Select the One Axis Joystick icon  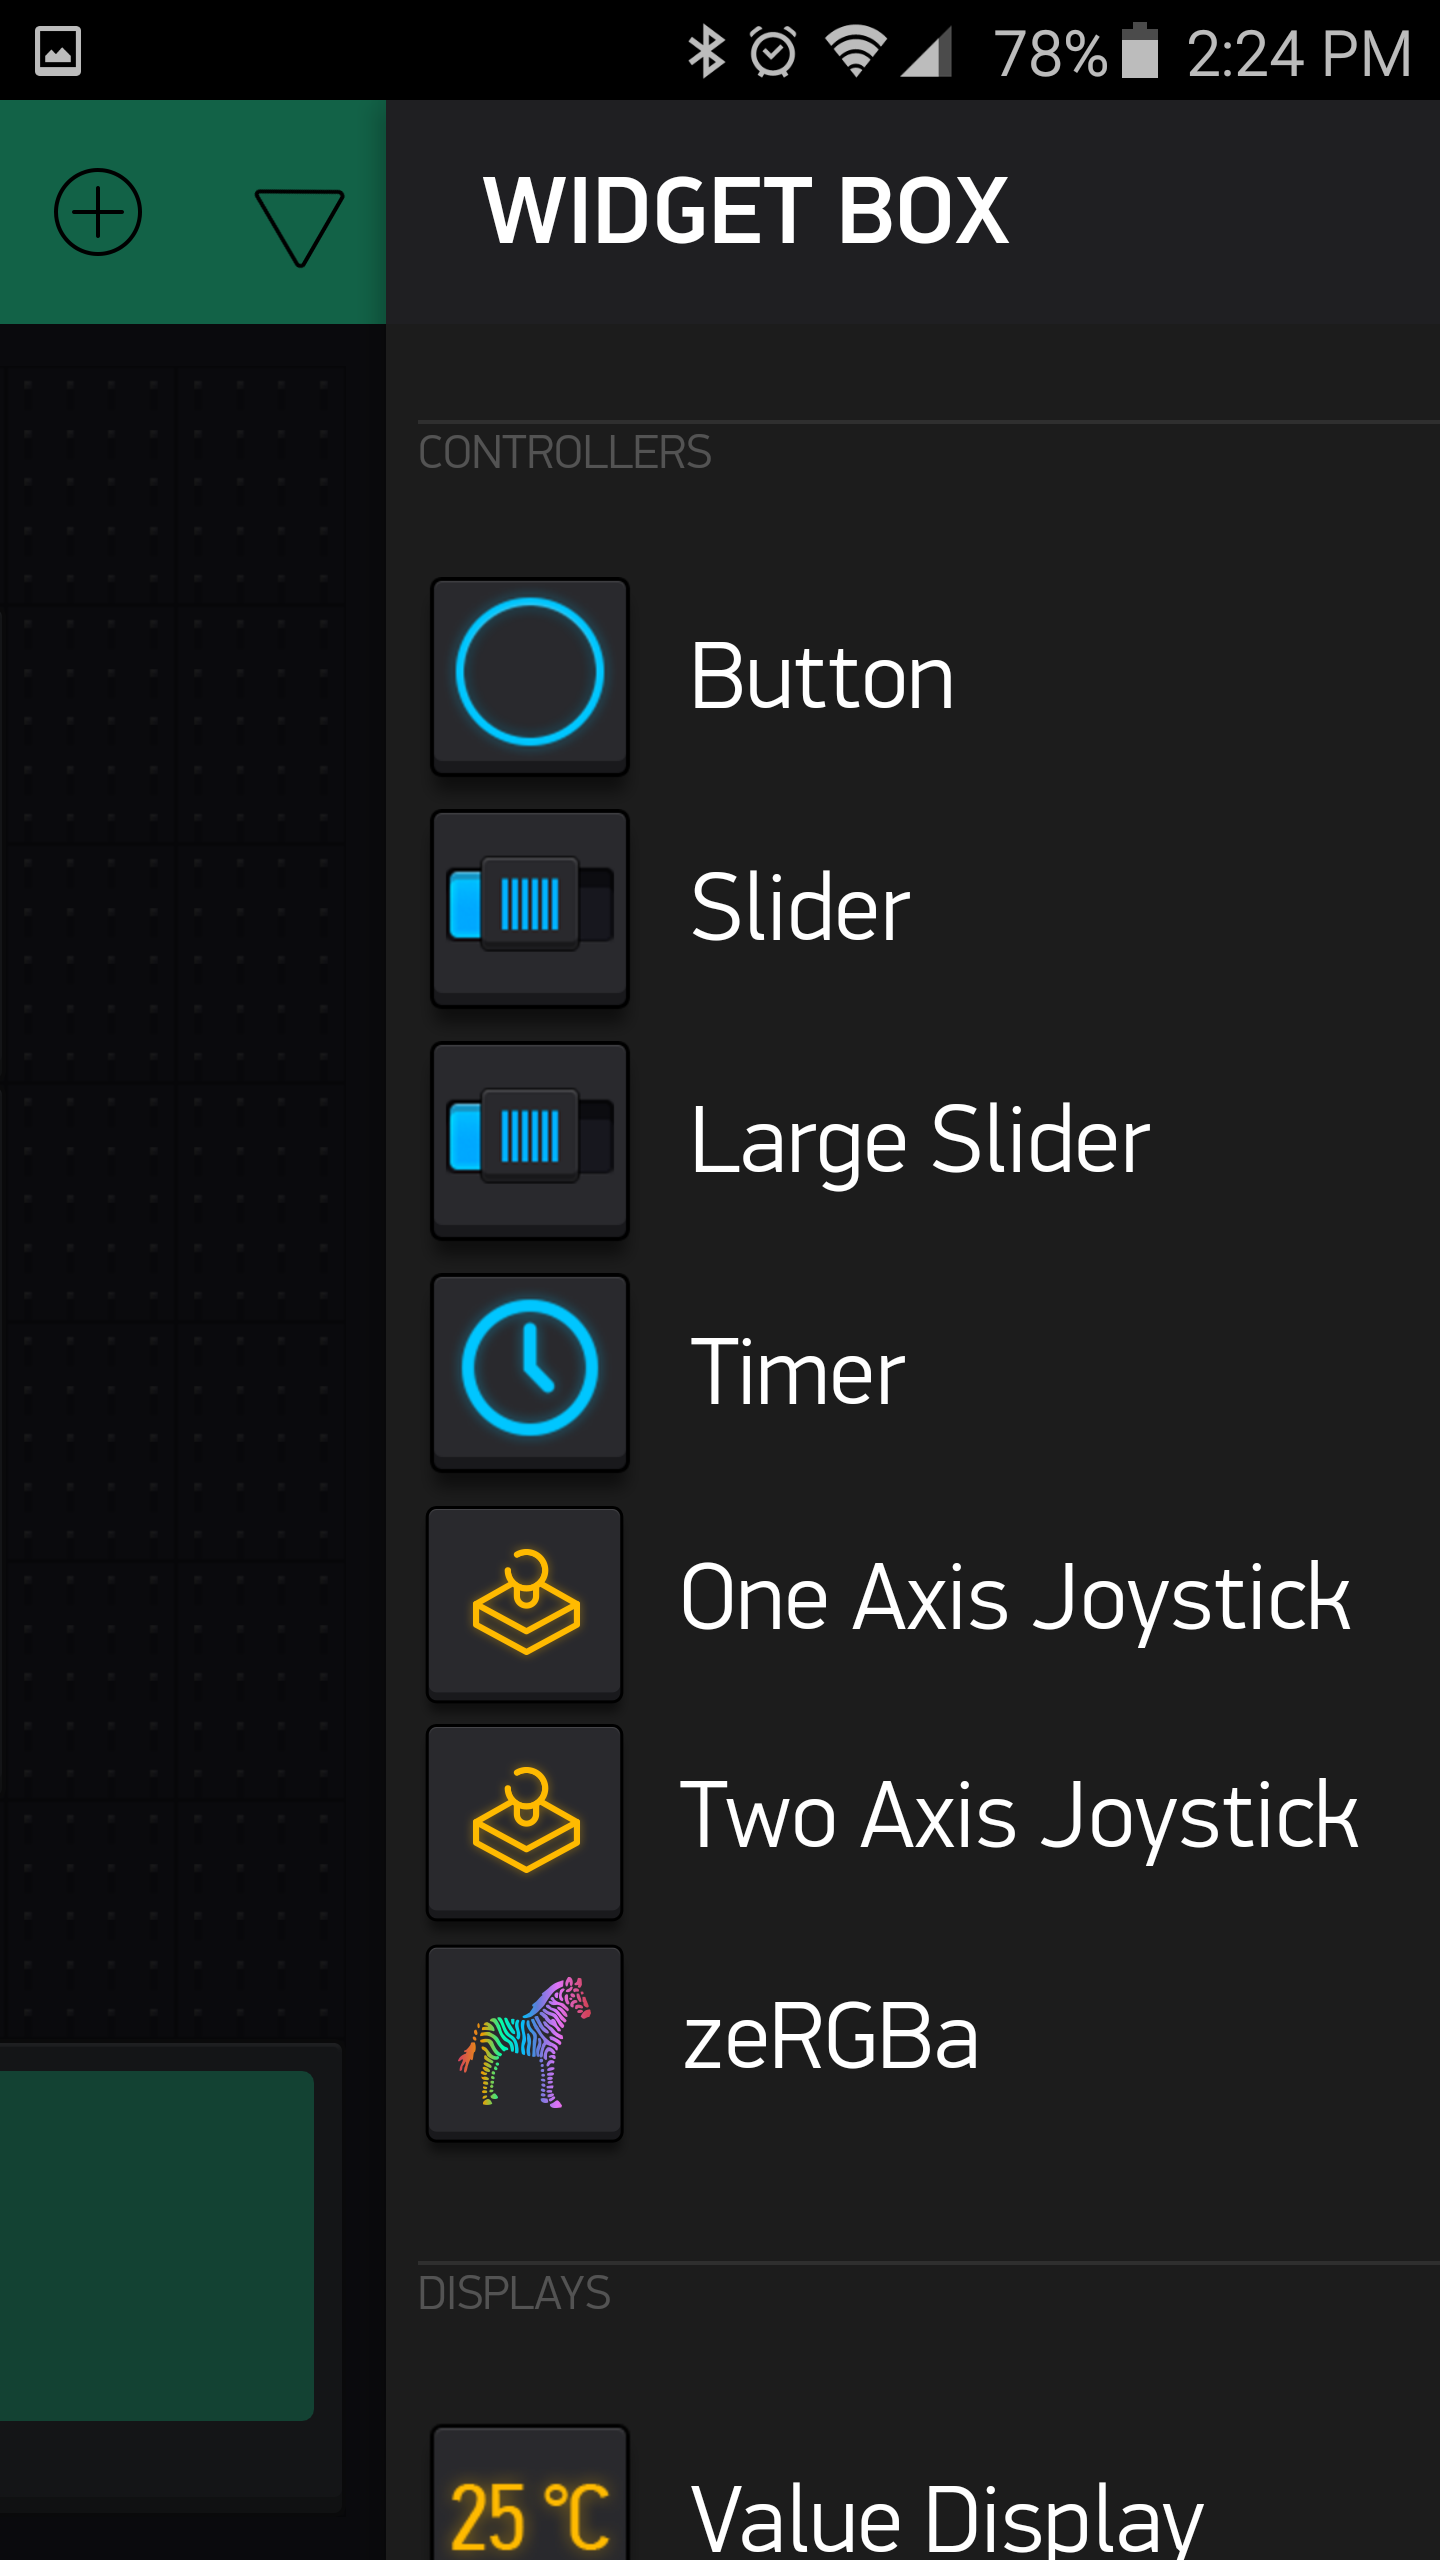[x=525, y=1604]
